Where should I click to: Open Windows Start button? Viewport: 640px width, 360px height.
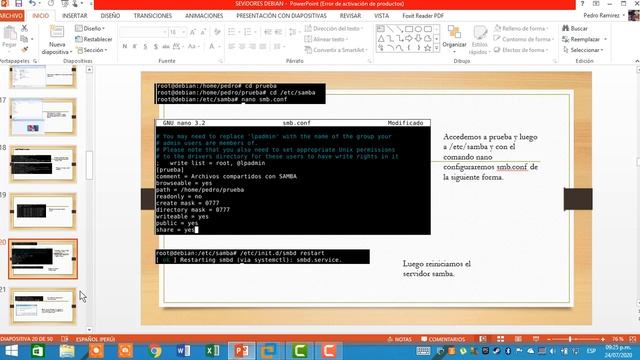point(11,351)
